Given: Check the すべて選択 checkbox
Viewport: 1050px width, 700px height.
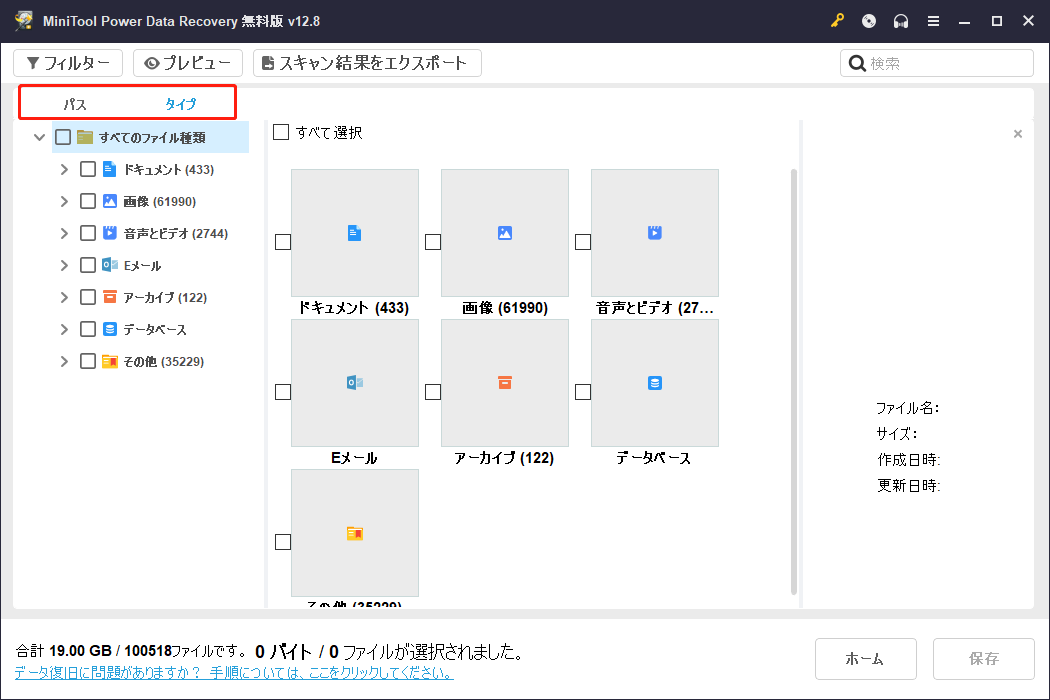Looking at the screenshot, I should pos(281,131).
